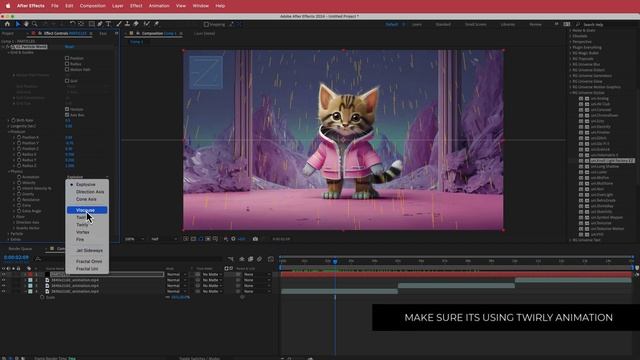Click the frame blending icon in timeline header
Screen dimensions: 640x360
tap(251, 259)
